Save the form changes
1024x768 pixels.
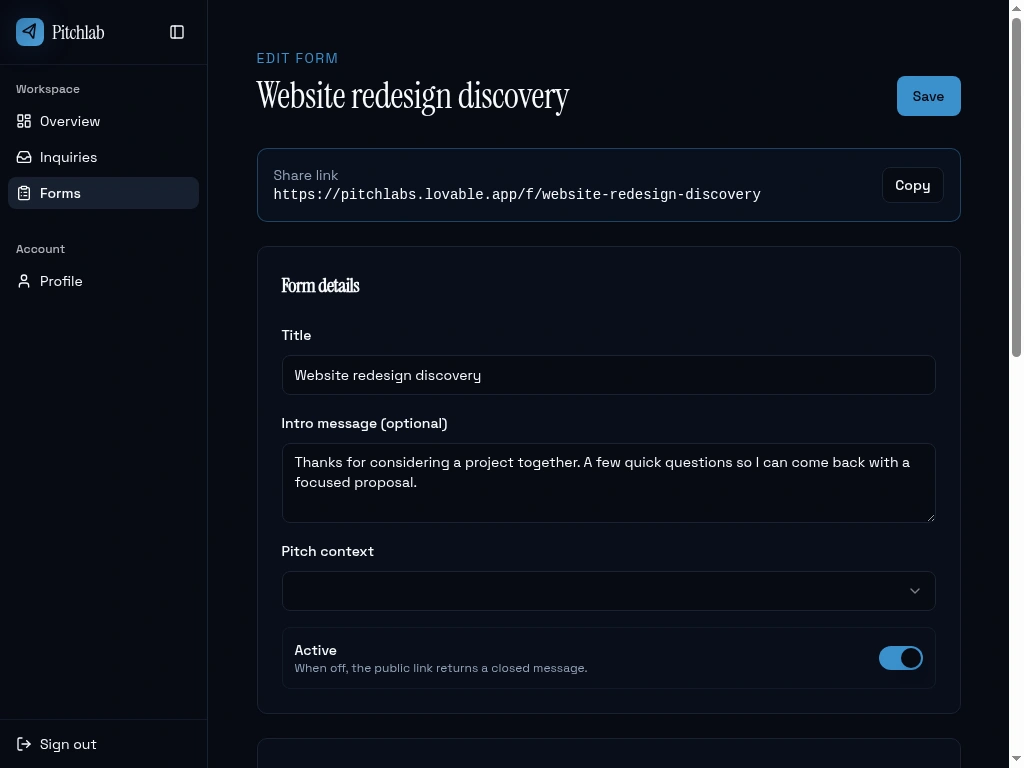pyautogui.click(x=928, y=96)
